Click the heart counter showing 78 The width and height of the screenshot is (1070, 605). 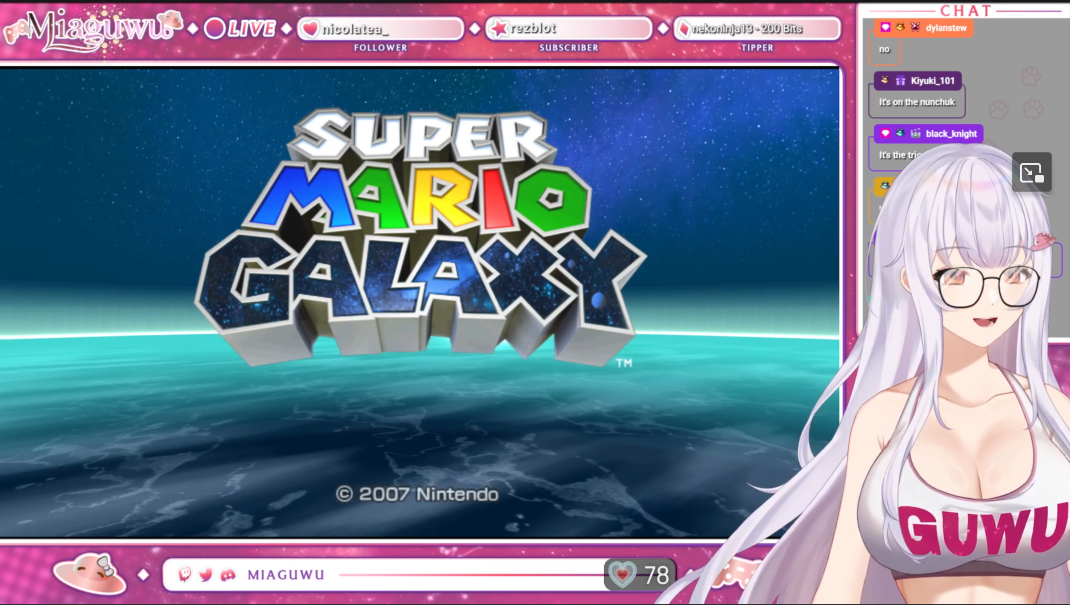tap(639, 574)
